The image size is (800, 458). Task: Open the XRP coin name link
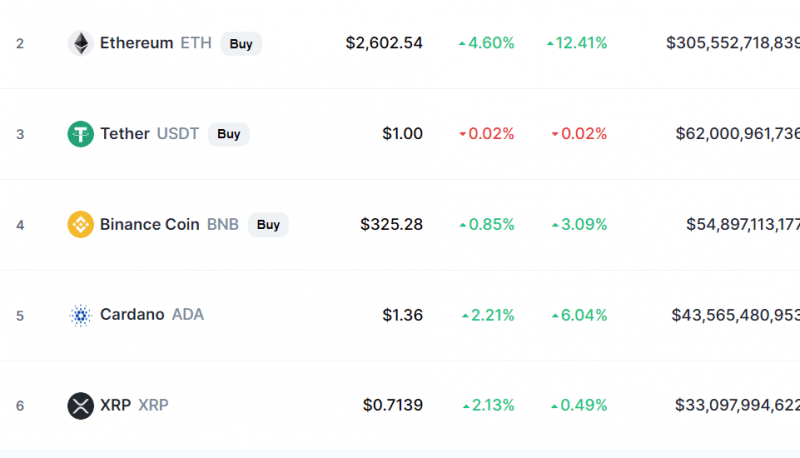115,405
